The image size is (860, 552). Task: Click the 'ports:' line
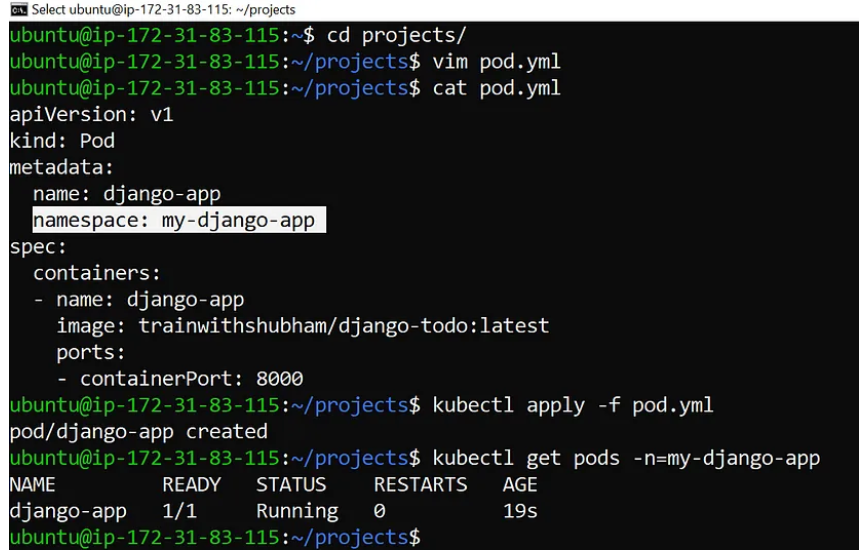pyautogui.click(x=91, y=352)
